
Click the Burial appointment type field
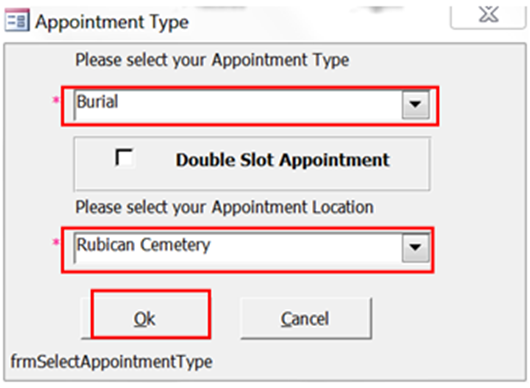tap(251, 105)
